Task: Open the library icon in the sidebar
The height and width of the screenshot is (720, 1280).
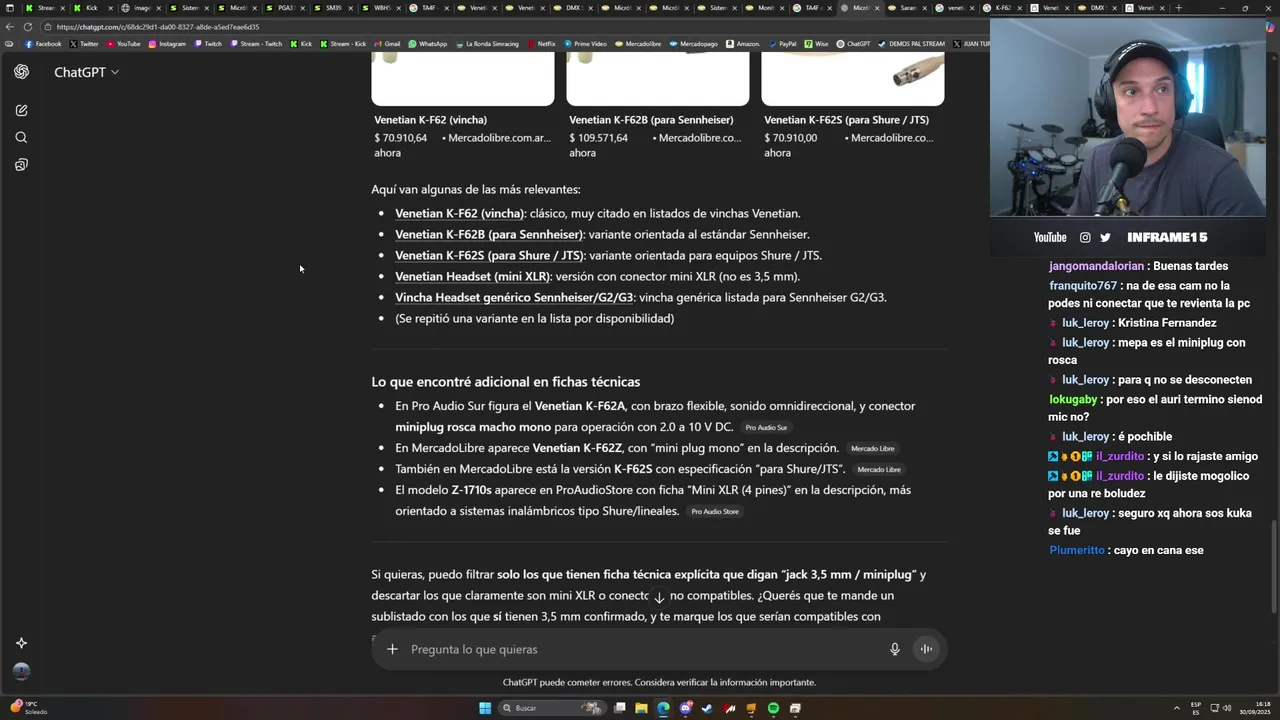Action: [x=21, y=164]
